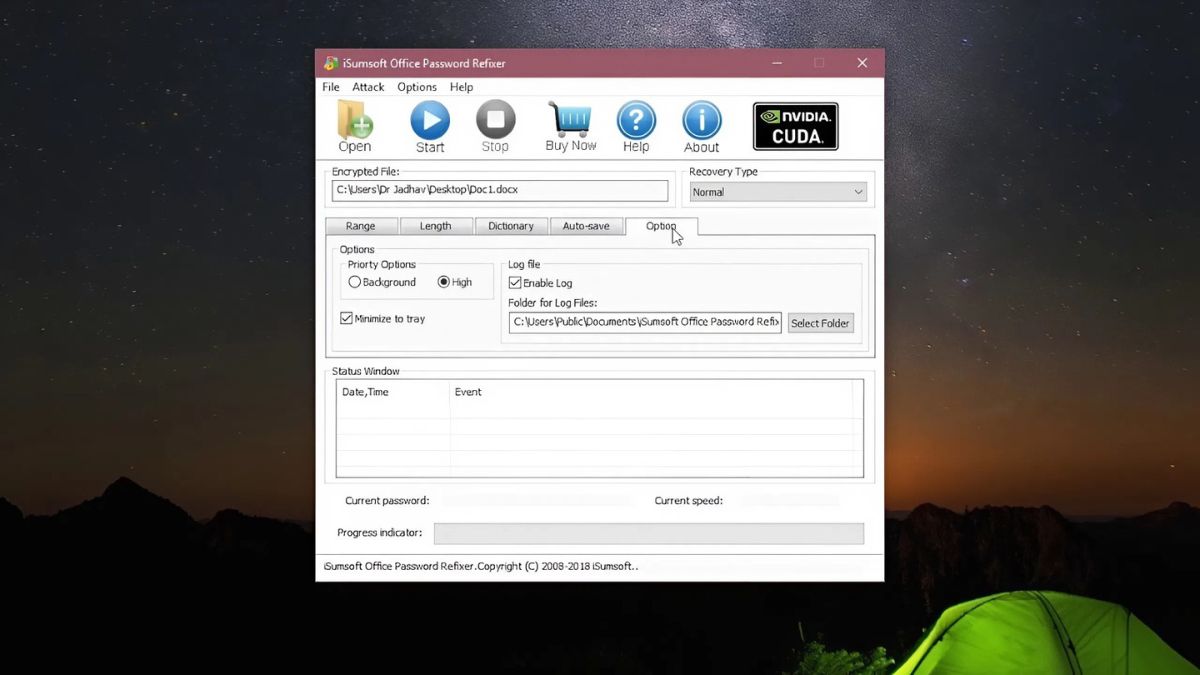Image resolution: width=1200 pixels, height=675 pixels.
Task: Switch to the Dictionary tab
Action: point(511,226)
